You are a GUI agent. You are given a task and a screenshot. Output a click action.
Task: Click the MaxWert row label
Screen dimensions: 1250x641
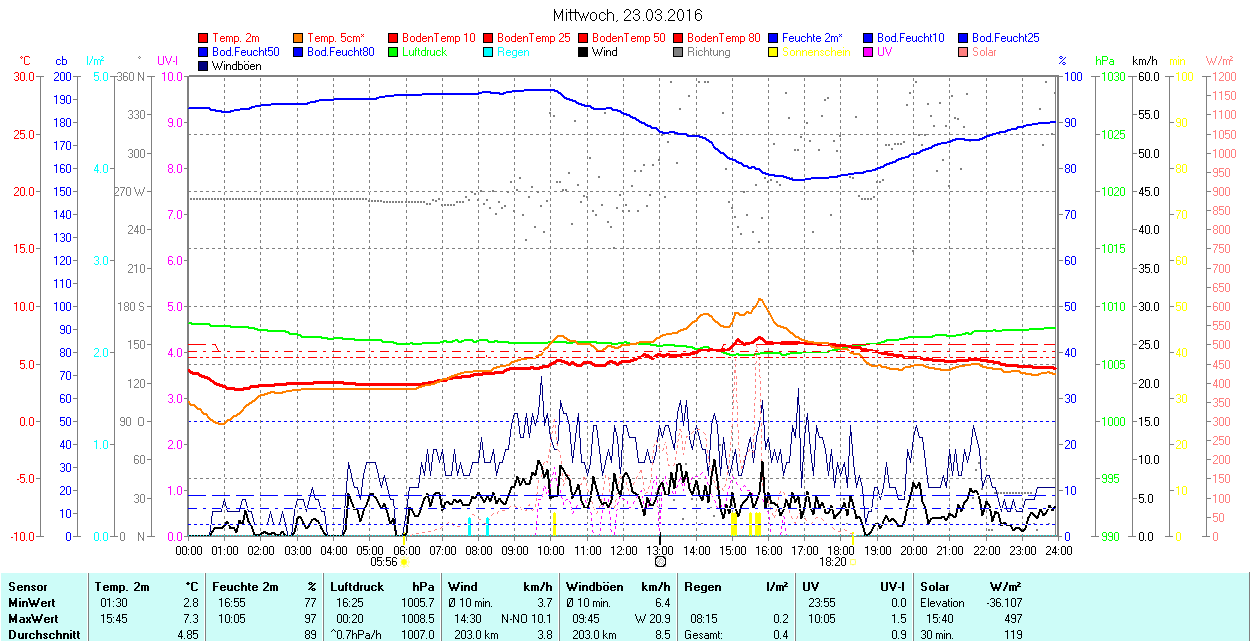(x=32, y=618)
